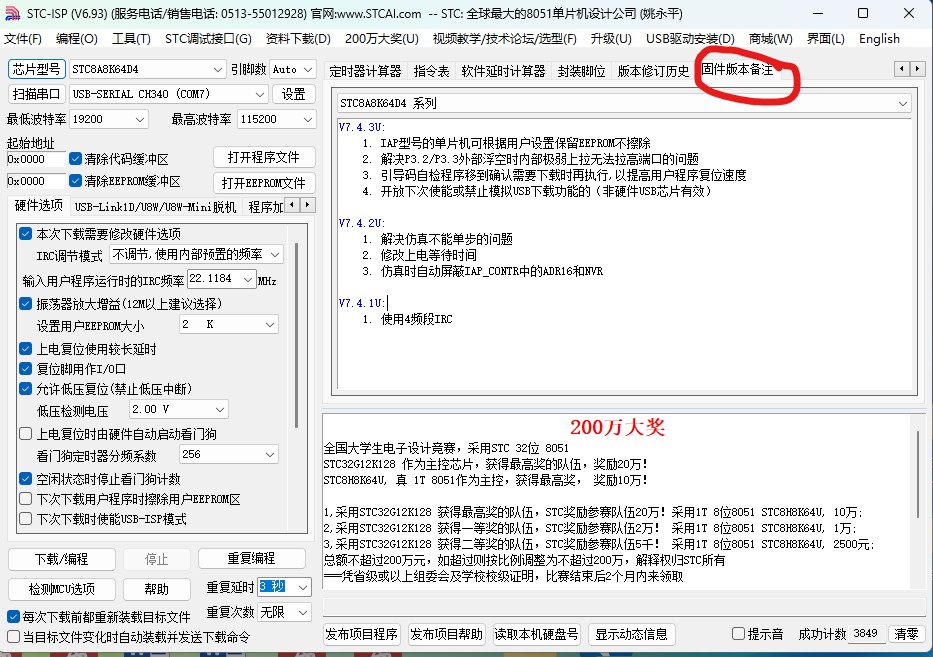The height and width of the screenshot is (657, 933).
Task: Enable 下次下载时使能USB-ISP模式
Action: click(x=26, y=519)
